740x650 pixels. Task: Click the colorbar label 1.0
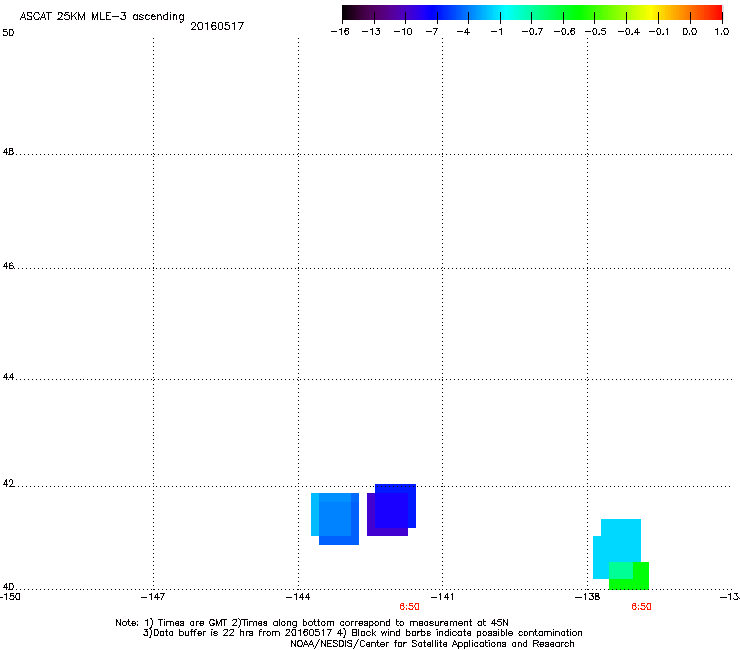tap(722, 32)
